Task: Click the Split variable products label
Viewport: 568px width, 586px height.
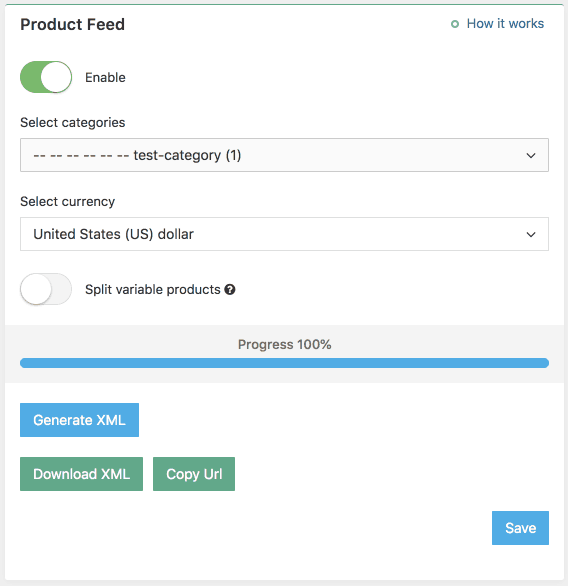Action: pyautogui.click(x=153, y=290)
